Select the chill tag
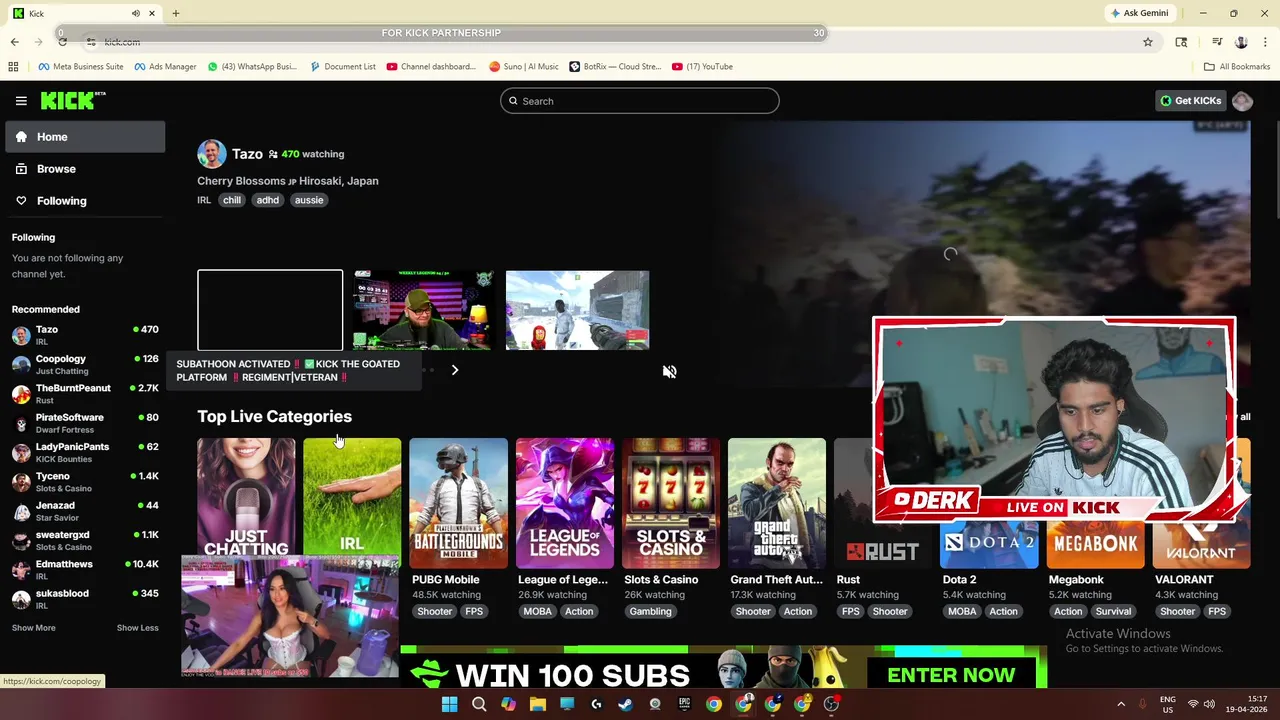The width and height of the screenshot is (1280, 720). point(232,200)
